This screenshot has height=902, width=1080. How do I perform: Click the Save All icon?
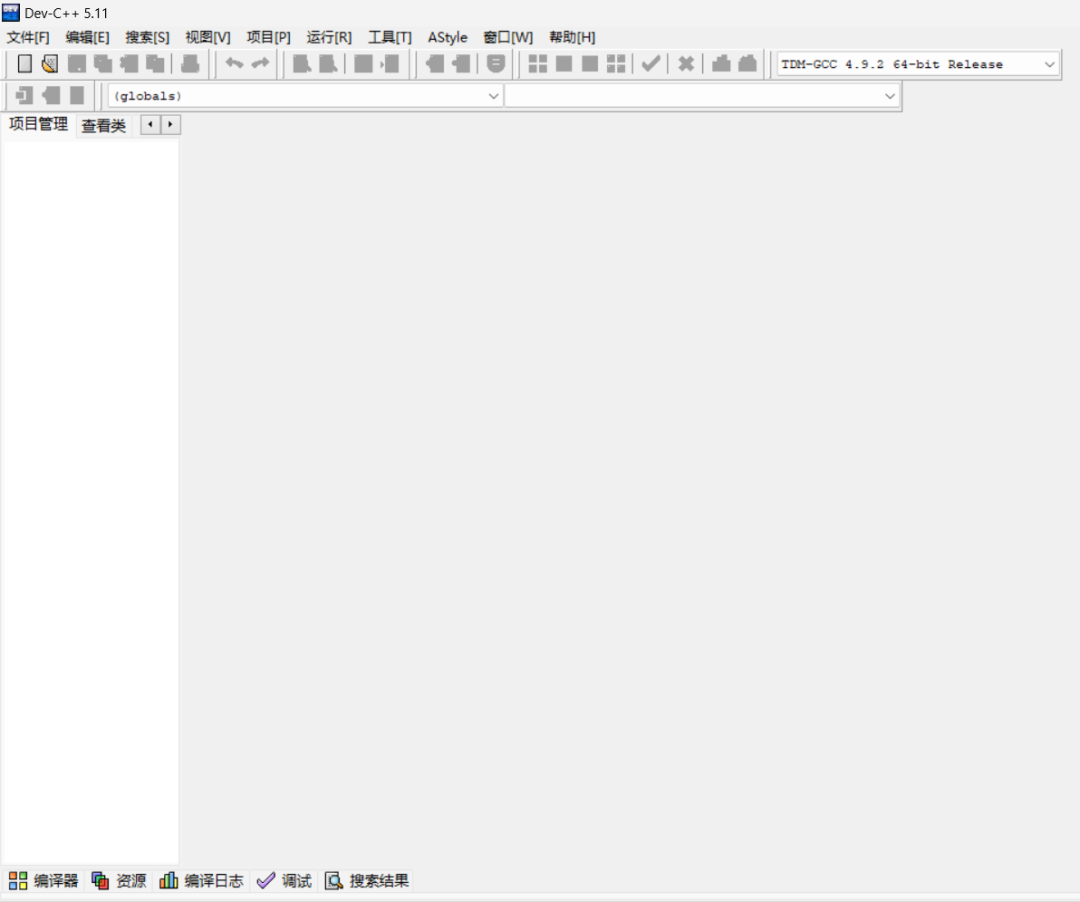click(x=103, y=64)
